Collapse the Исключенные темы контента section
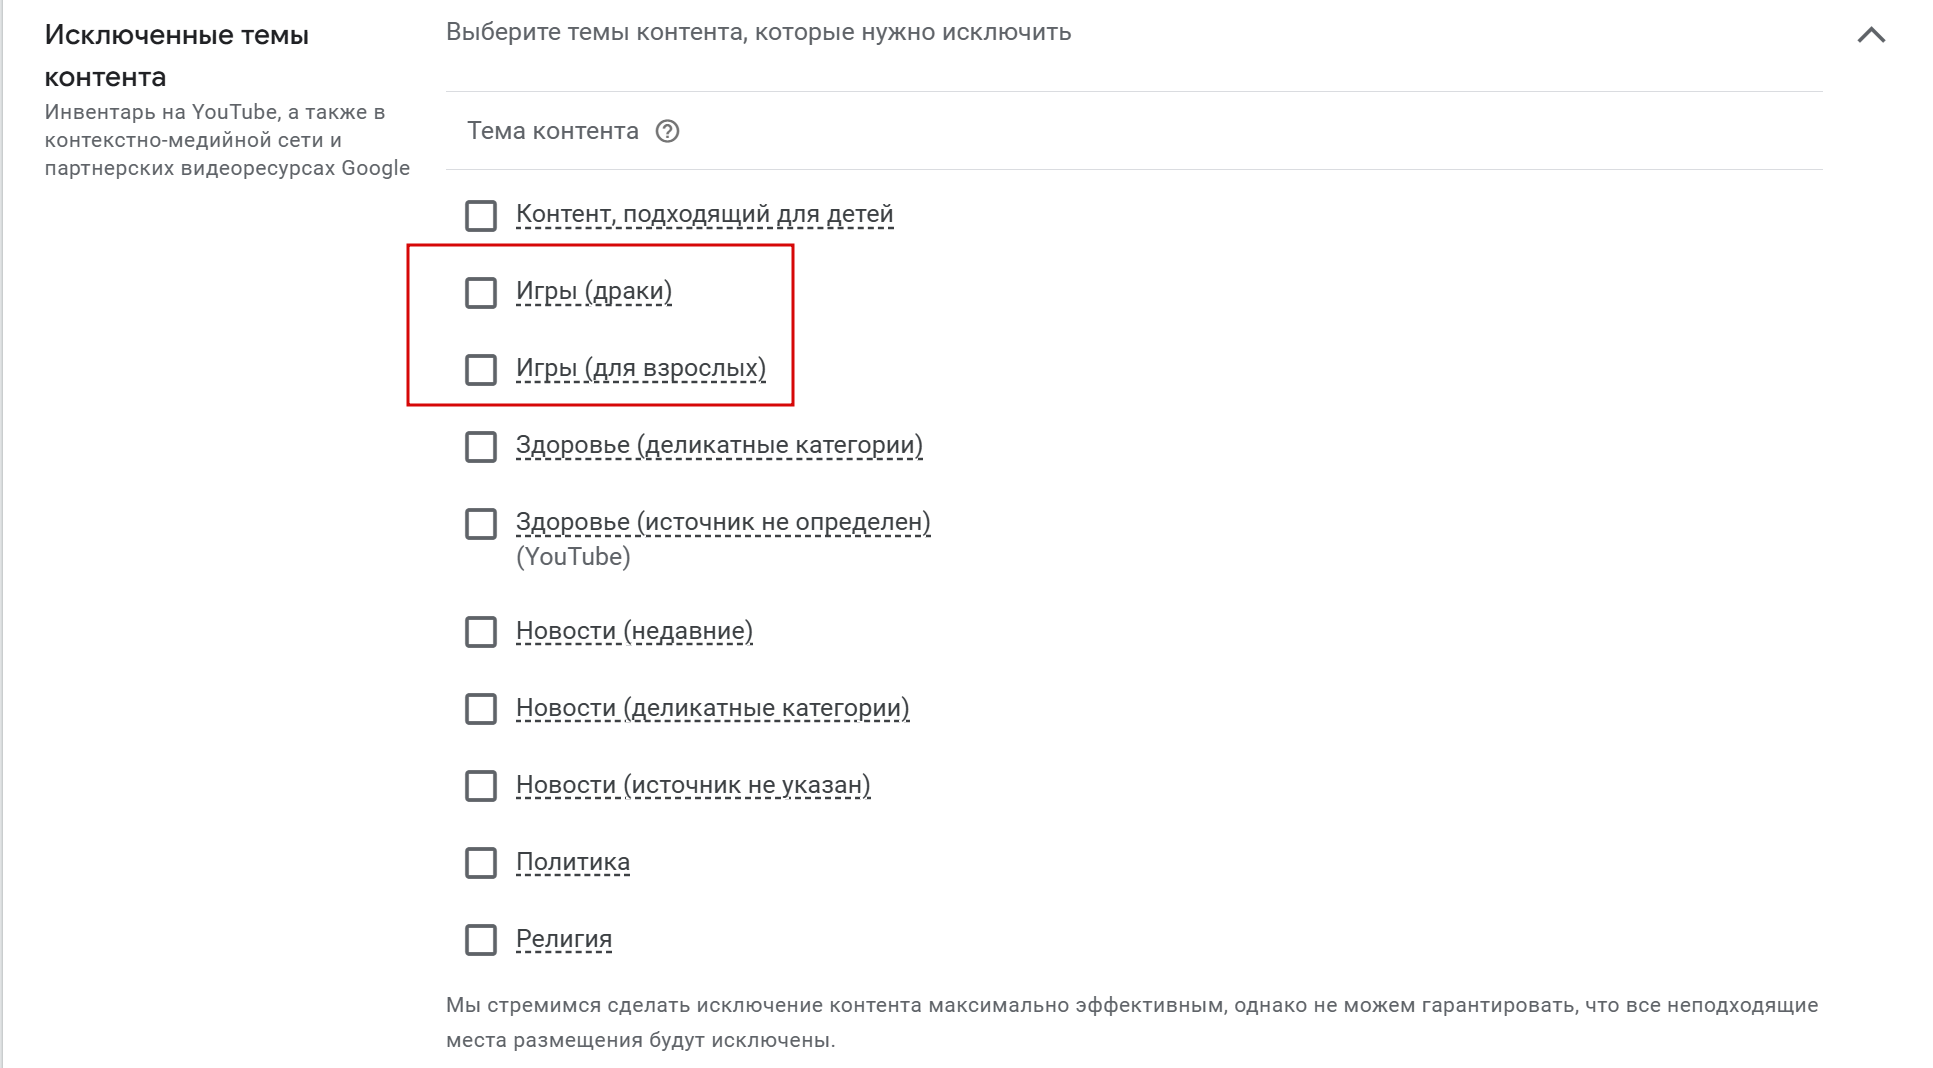The height and width of the screenshot is (1068, 1933). pyautogui.click(x=1871, y=36)
